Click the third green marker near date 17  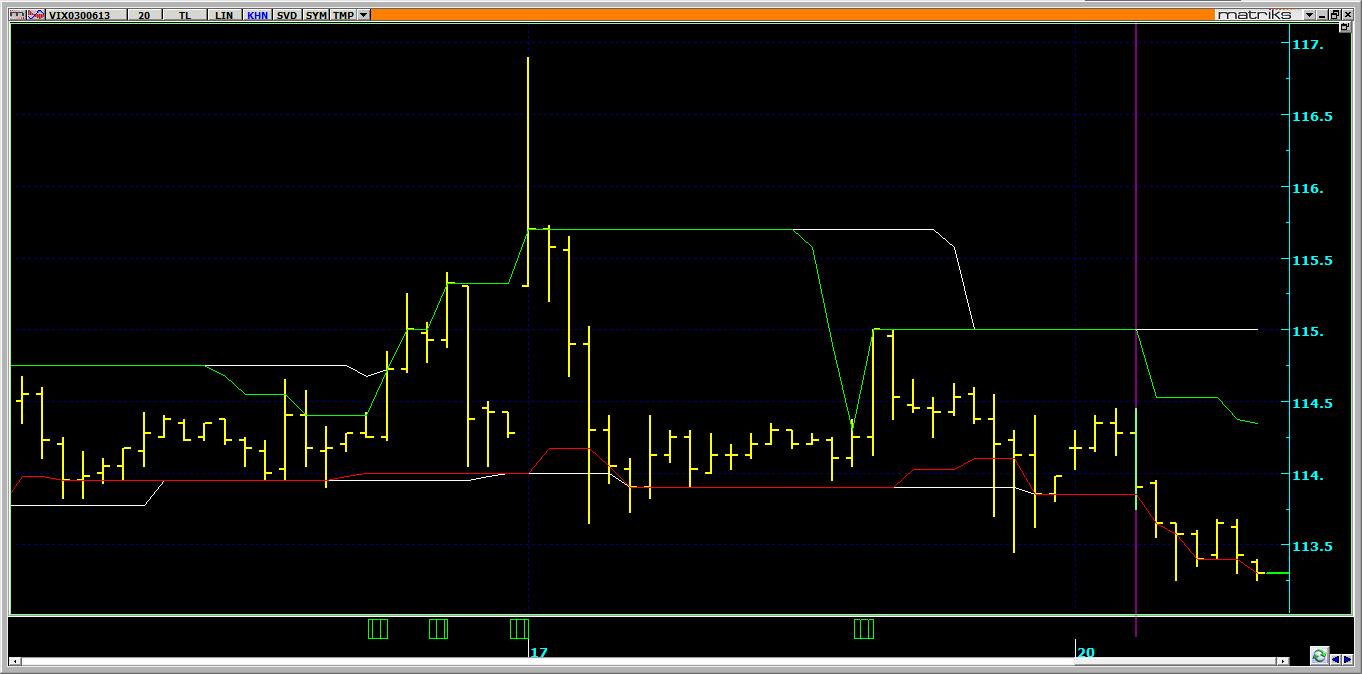point(519,628)
